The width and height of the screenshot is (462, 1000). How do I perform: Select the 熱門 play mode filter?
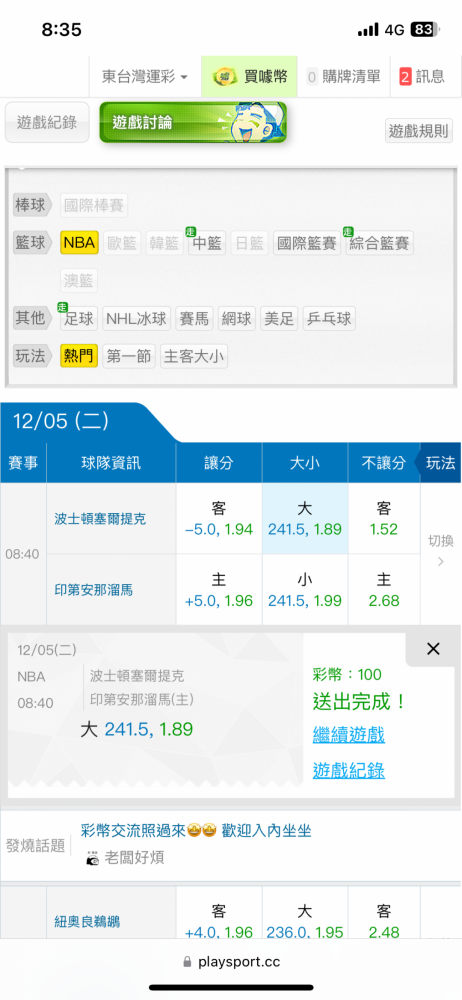(79, 356)
